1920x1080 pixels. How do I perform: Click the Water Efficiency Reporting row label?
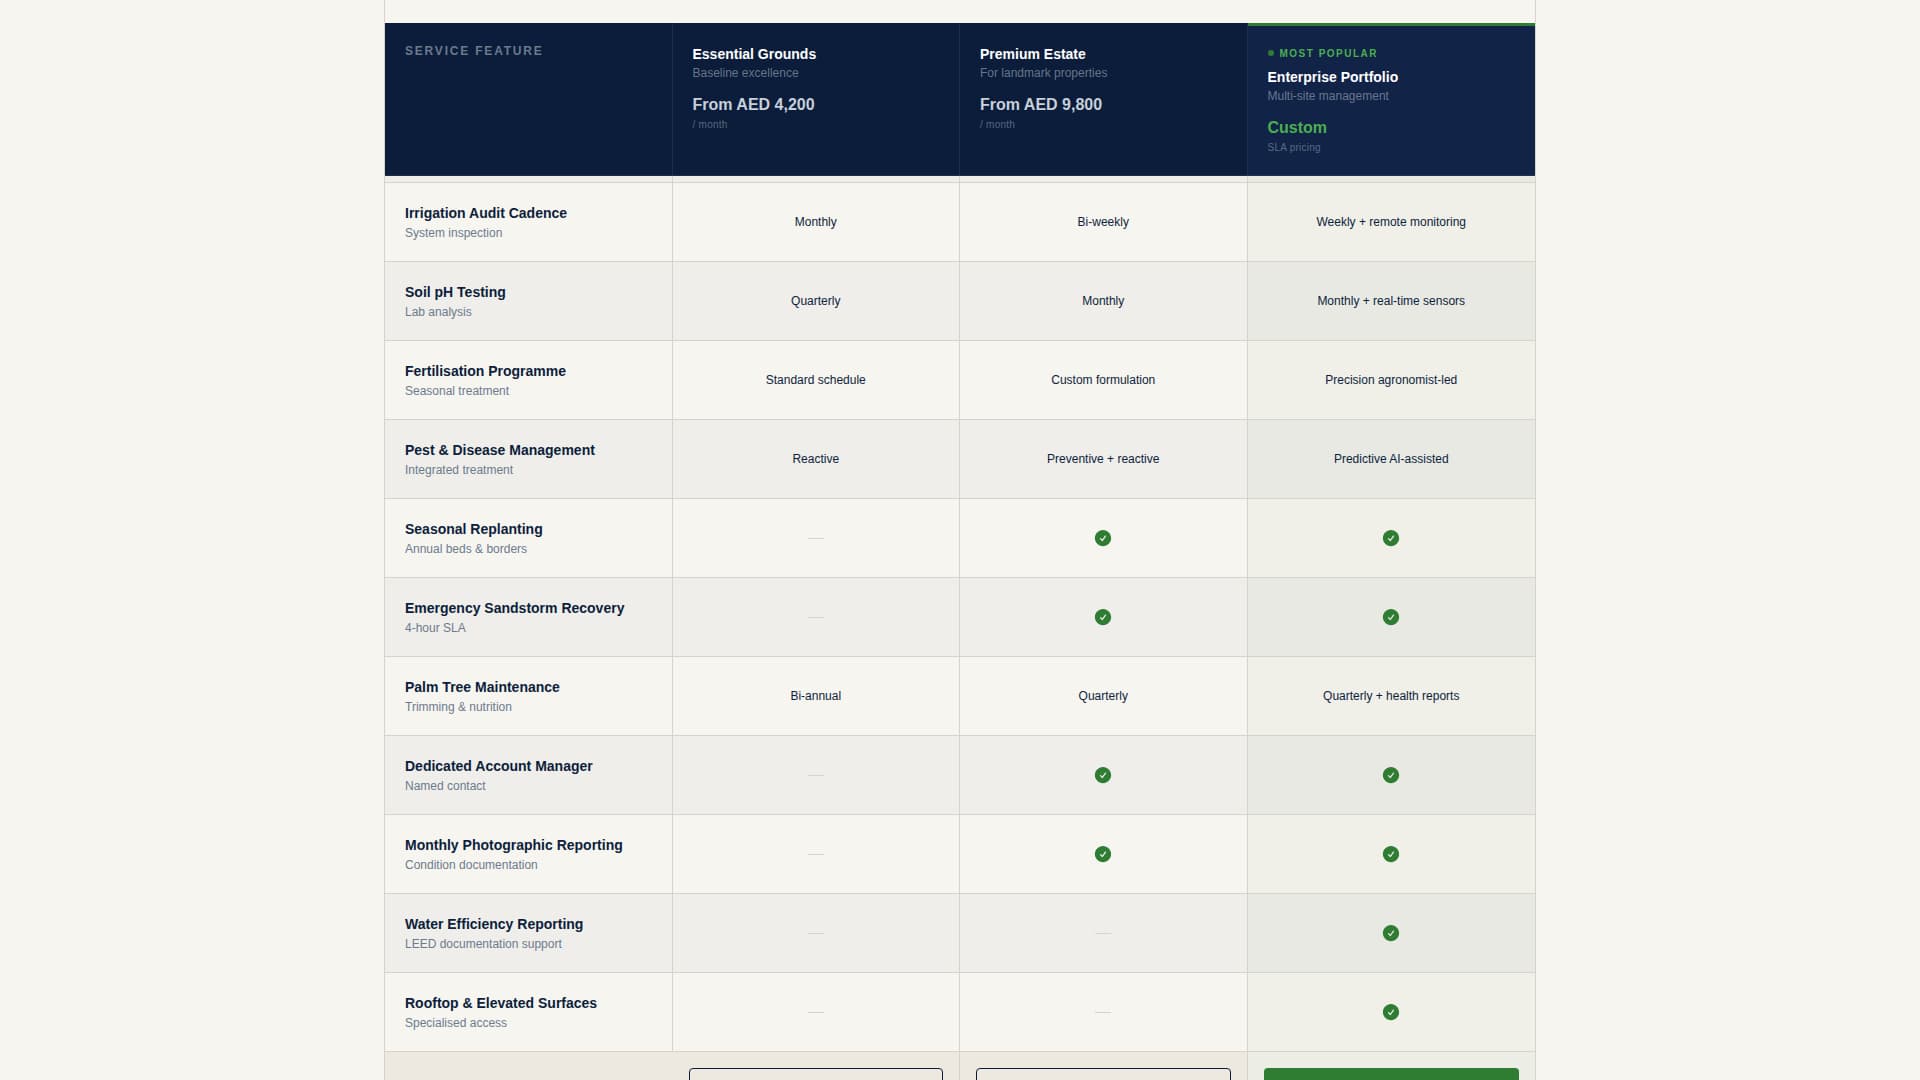pos(494,924)
